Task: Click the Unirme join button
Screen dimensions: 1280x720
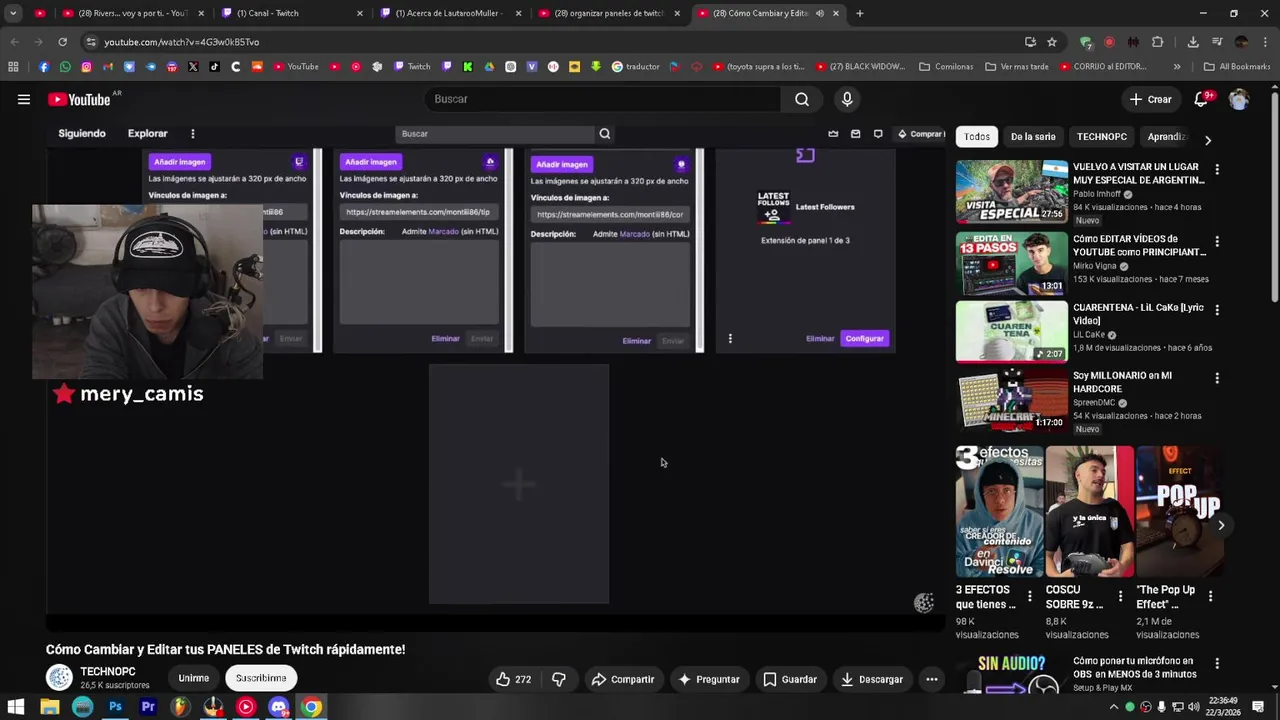Action: point(194,678)
